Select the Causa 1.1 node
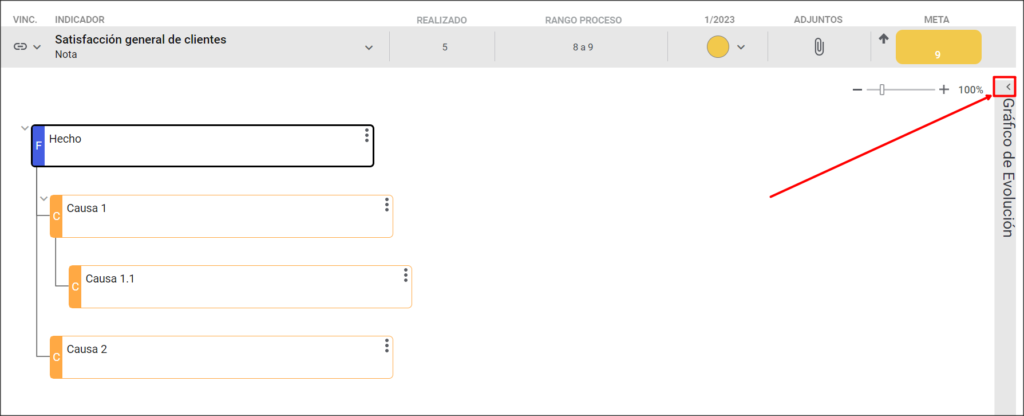 (240, 287)
